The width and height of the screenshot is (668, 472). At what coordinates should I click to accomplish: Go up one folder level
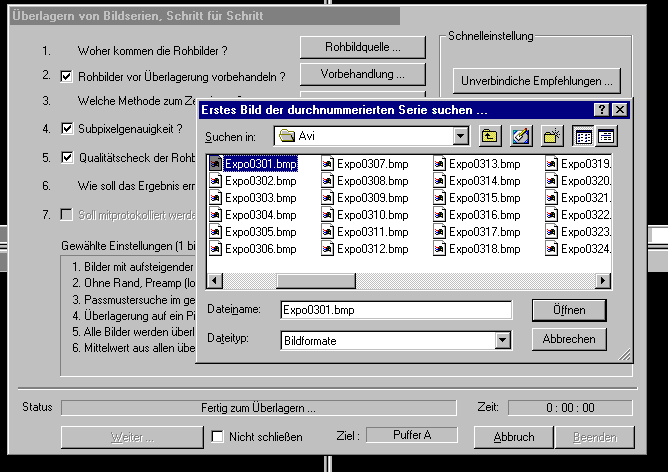coord(490,136)
